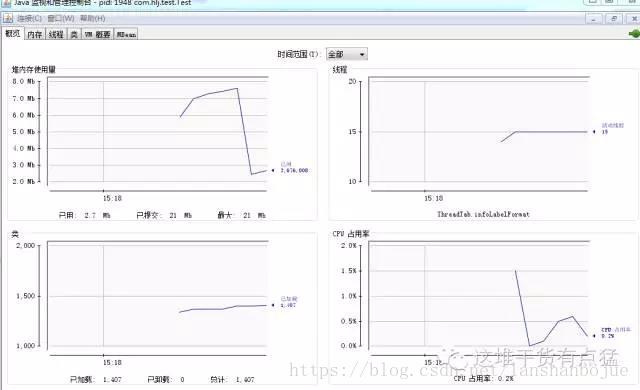This screenshot has width=640, height=390.
Task: Click the 时间范围(T) label
Action: (298, 54)
